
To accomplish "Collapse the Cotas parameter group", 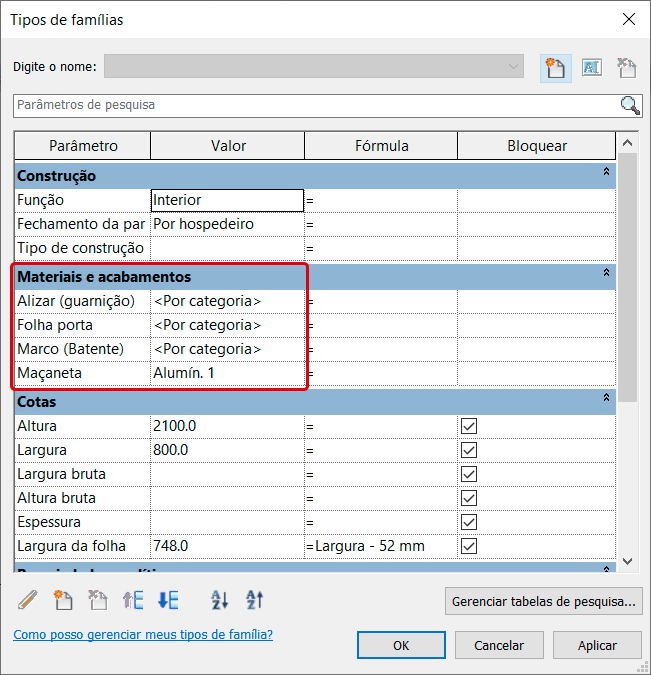I will coord(605,399).
